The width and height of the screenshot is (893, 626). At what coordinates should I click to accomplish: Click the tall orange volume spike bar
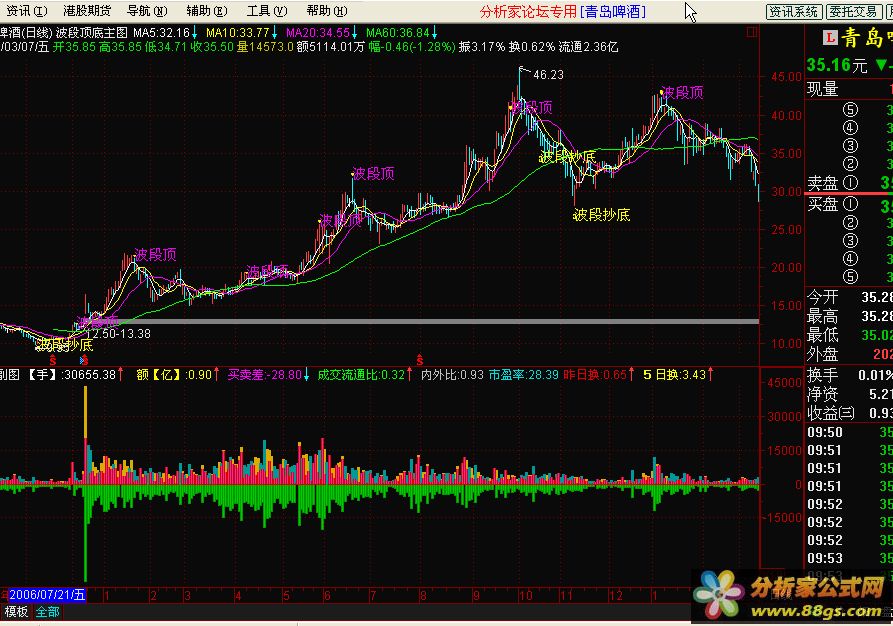(85, 412)
